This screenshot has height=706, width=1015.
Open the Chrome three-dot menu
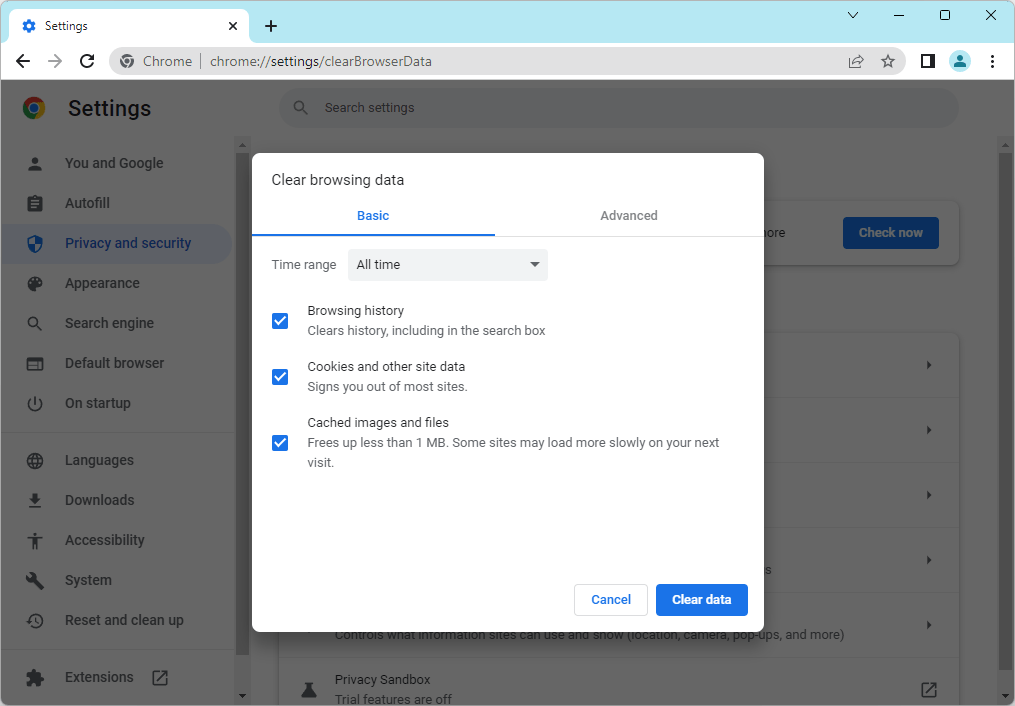point(992,61)
